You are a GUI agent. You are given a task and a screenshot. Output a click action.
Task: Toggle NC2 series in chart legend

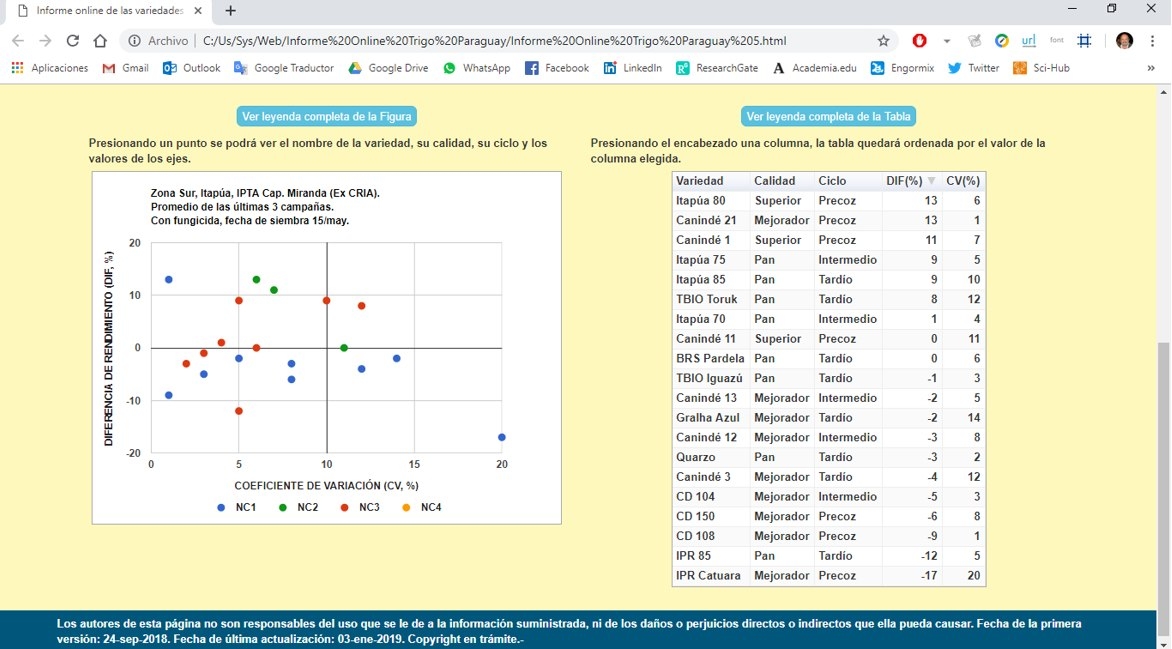[298, 508]
